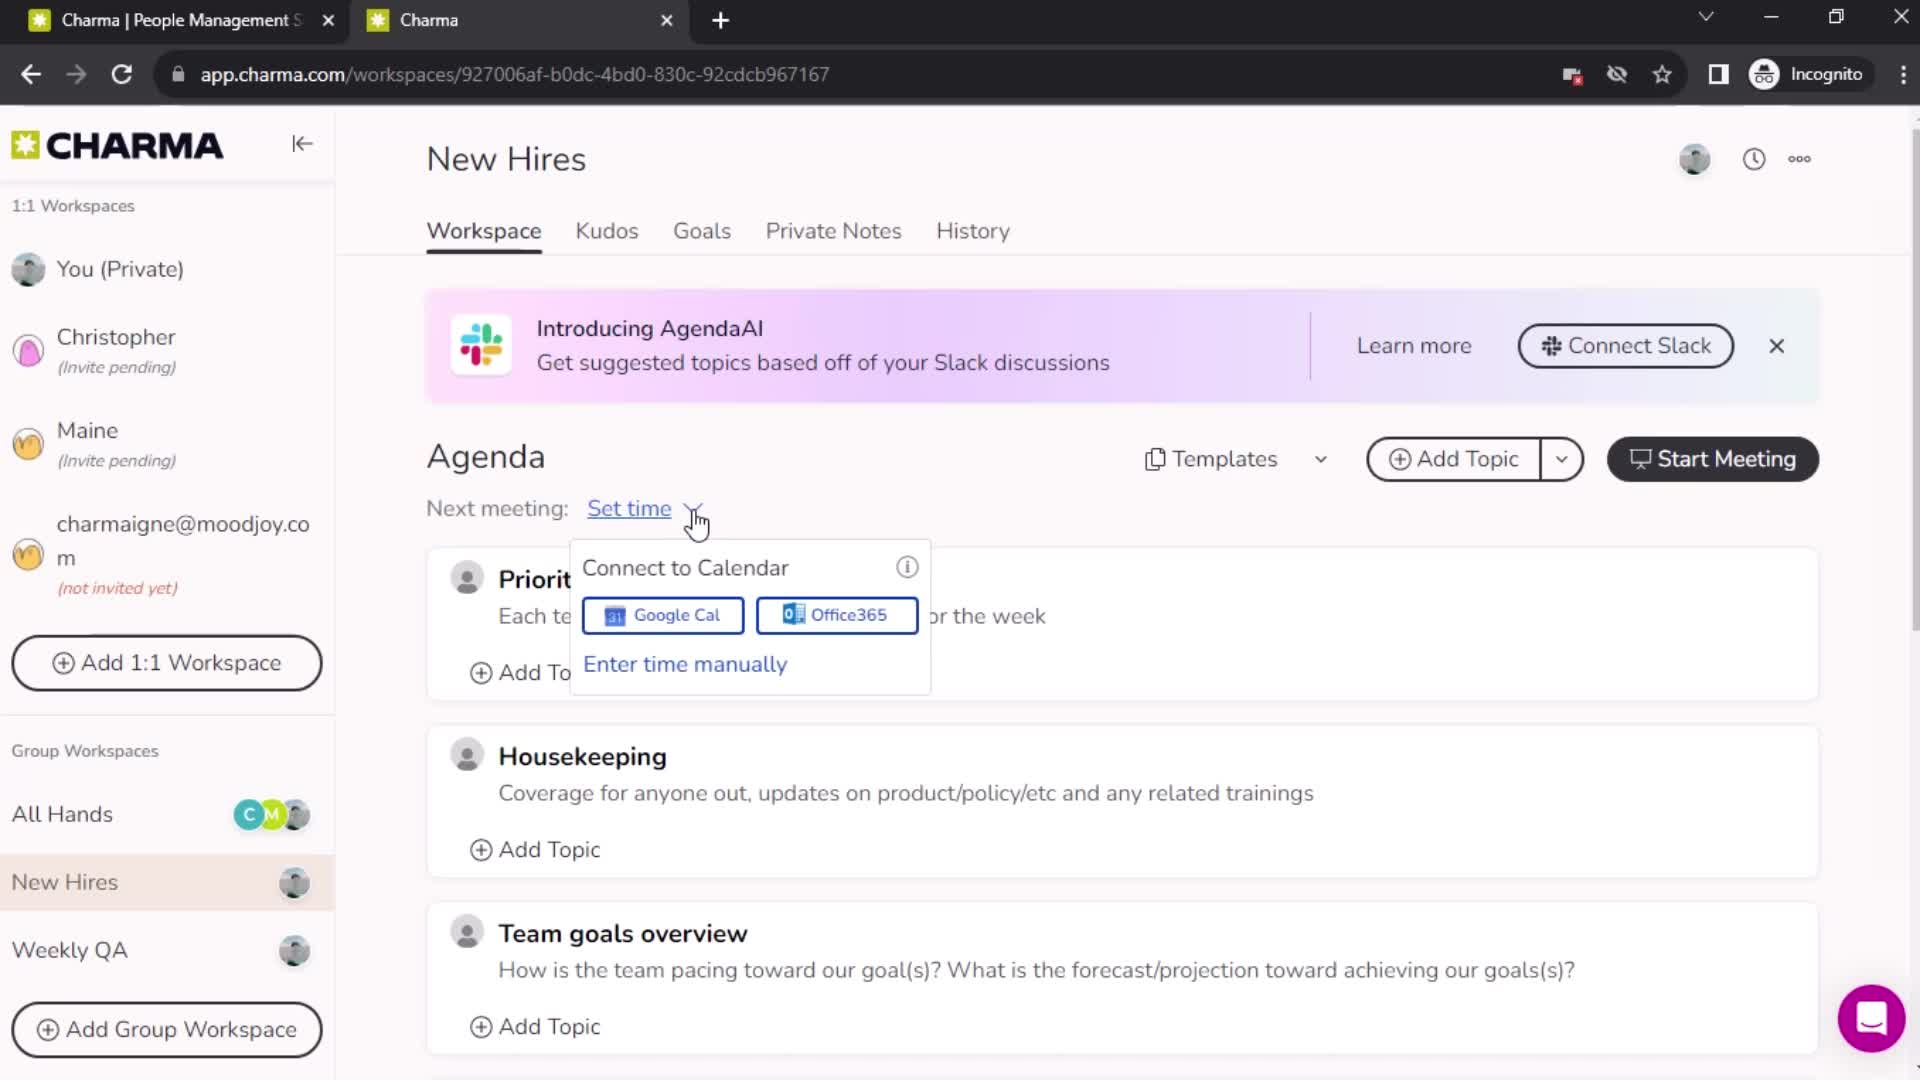This screenshot has width=1920, height=1080.
Task: Open Christopher's 1:1 workspace
Action: [167, 350]
